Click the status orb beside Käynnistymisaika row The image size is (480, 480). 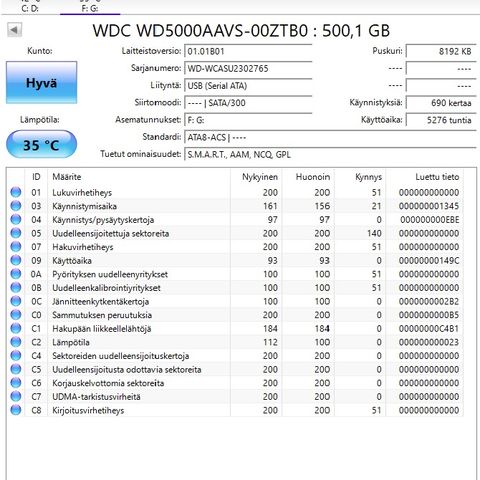click(16, 206)
